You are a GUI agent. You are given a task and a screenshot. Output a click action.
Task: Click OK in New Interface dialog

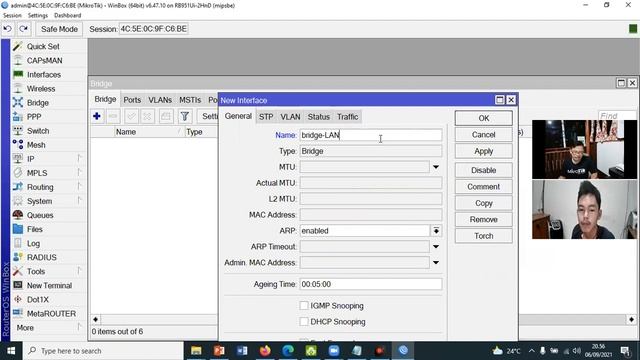point(484,118)
